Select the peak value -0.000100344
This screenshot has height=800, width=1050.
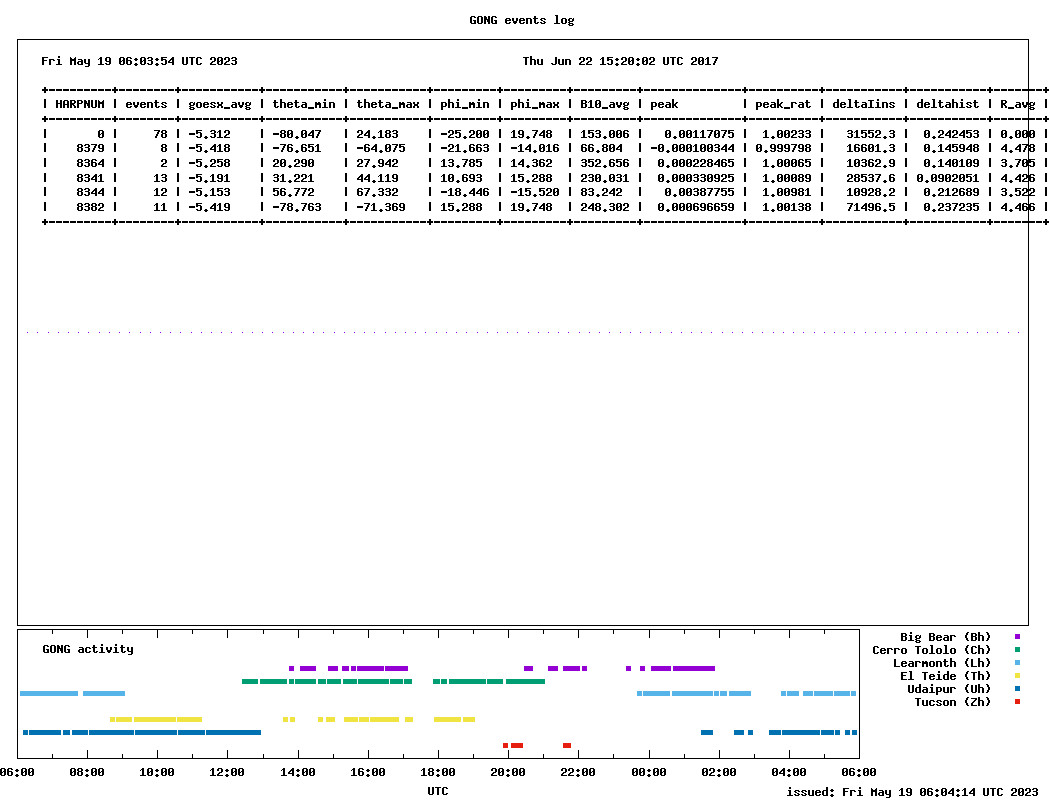692,149
